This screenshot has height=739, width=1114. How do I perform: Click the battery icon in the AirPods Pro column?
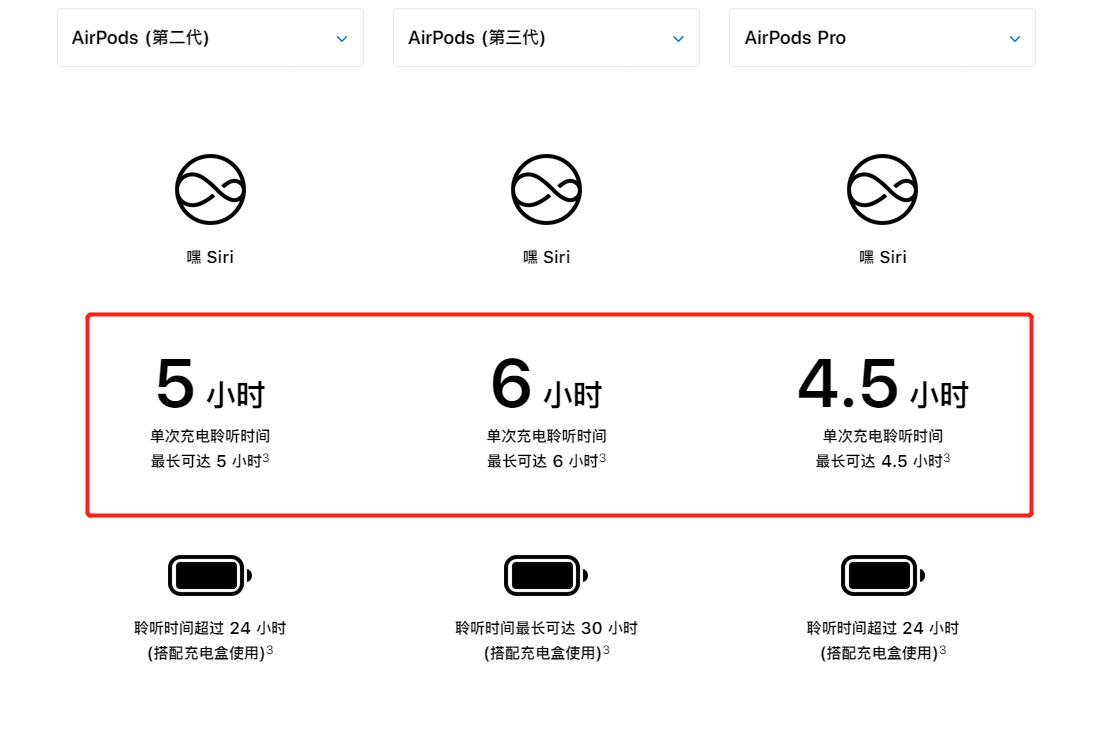(x=882, y=576)
